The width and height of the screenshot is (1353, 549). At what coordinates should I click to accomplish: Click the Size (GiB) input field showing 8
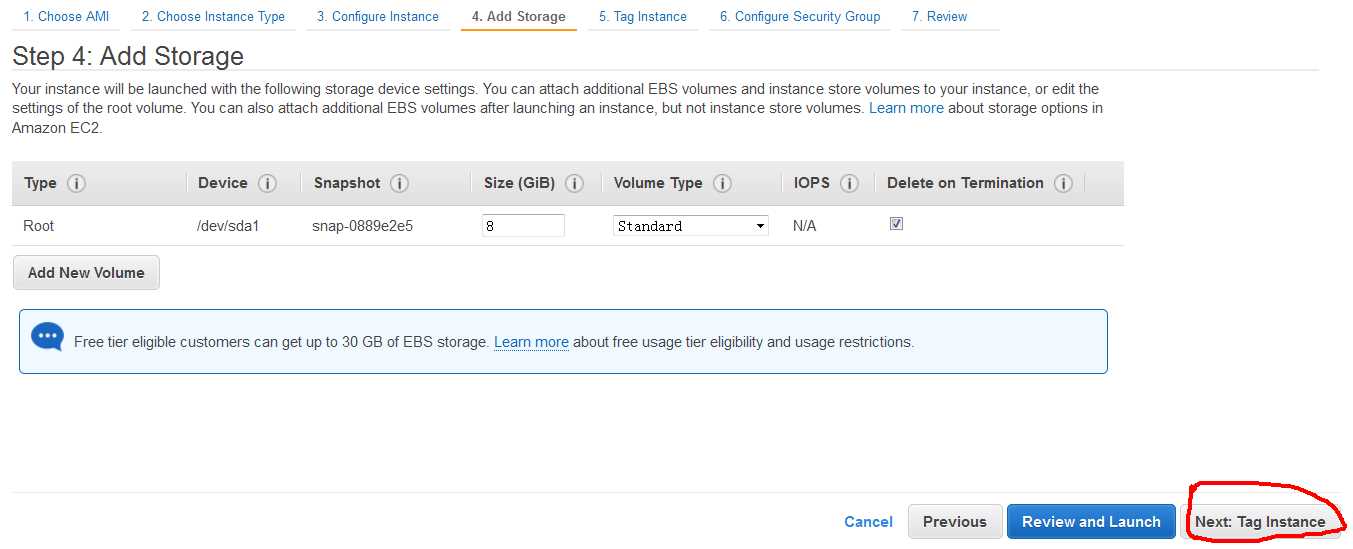click(x=523, y=226)
